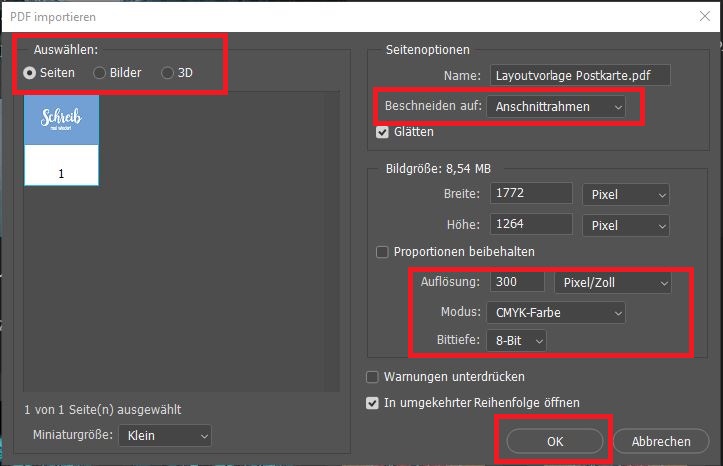
Task: Click page 1 thumbnail preview
Action: coord(61,140)
